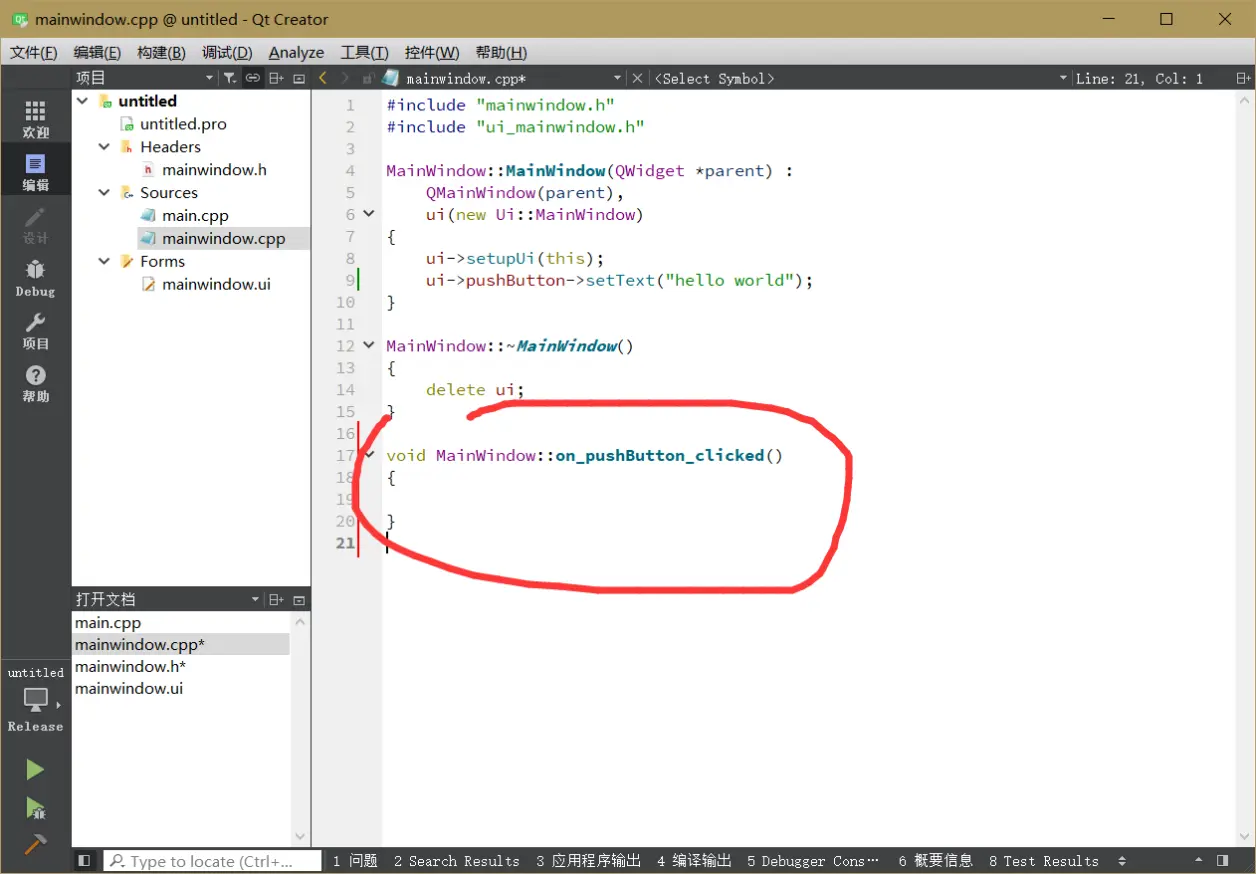Switch to Debug mode
The image size is (1256, 874).
[35, 278]
